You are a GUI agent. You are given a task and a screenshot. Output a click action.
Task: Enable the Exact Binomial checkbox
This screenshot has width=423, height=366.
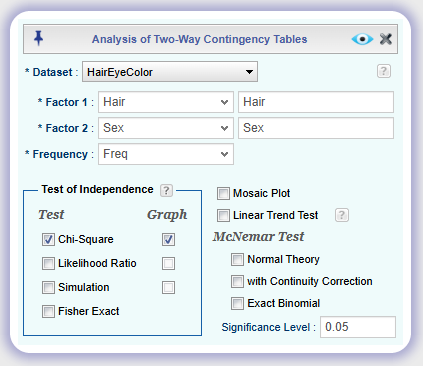click(x=237, y=303)
